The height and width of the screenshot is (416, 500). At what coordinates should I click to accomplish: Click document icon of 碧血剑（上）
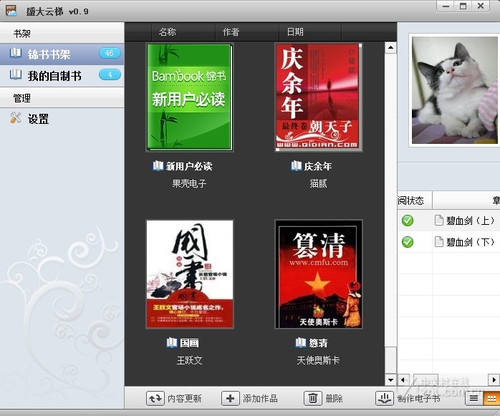pyautogui.click(x=439, y=220)
